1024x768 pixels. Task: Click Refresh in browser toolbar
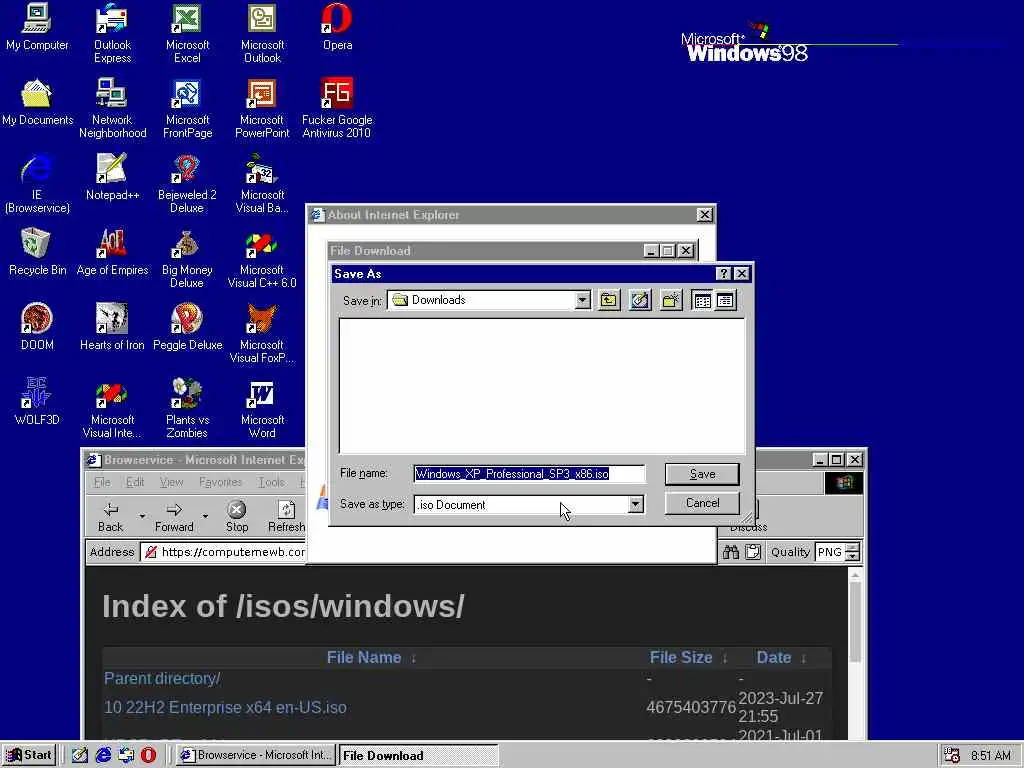point(286,517)
